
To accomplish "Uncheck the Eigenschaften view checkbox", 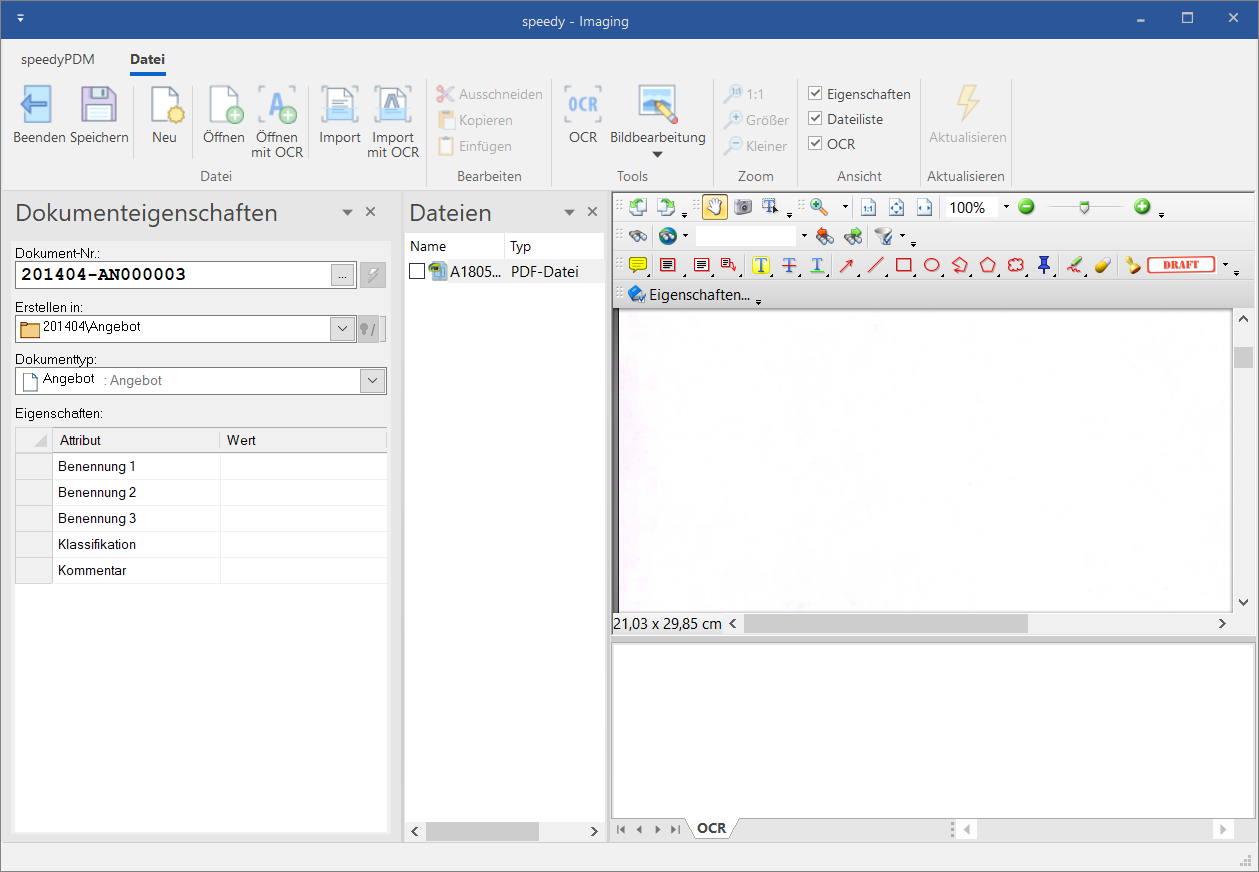I will (815, 94).
